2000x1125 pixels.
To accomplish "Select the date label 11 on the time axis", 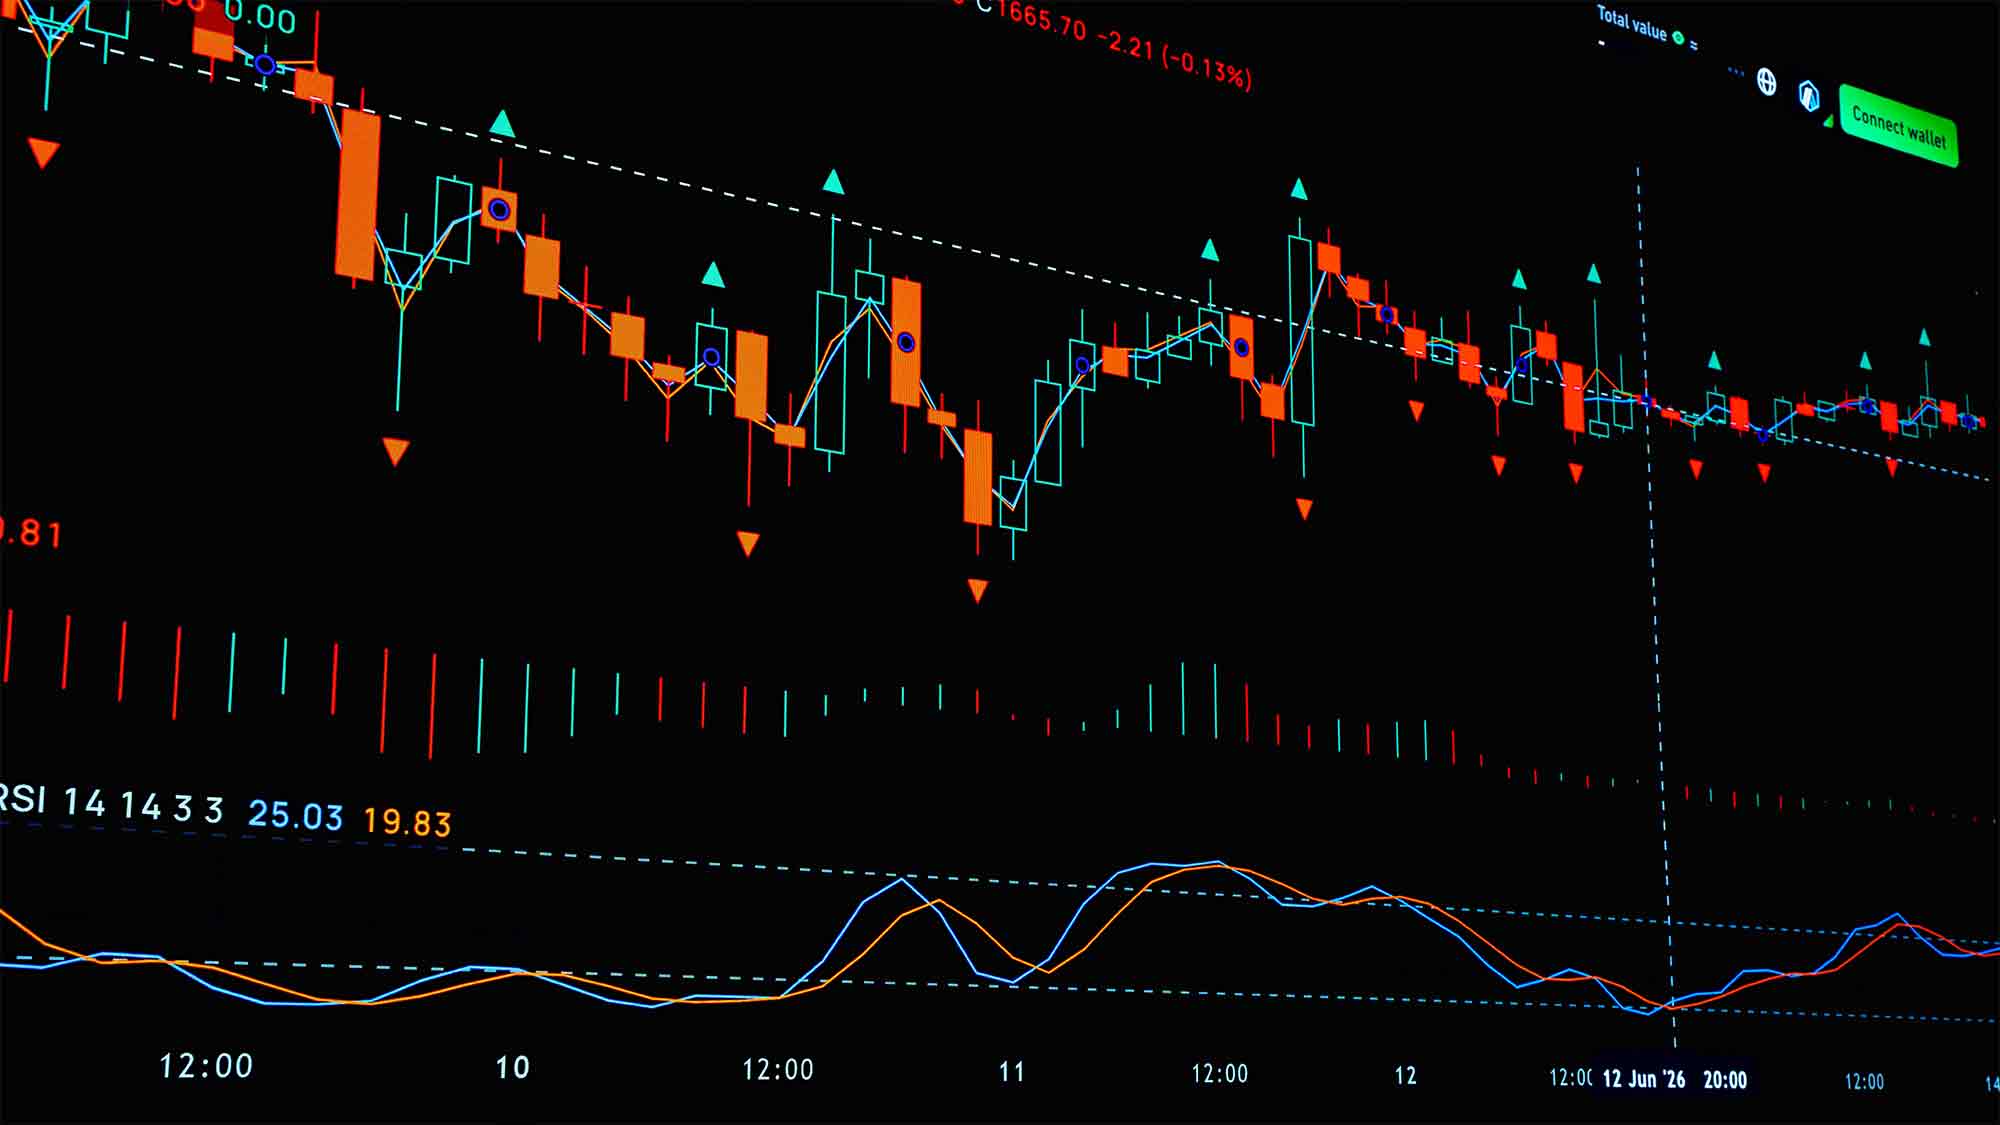I will (x=1012, y=1073).
